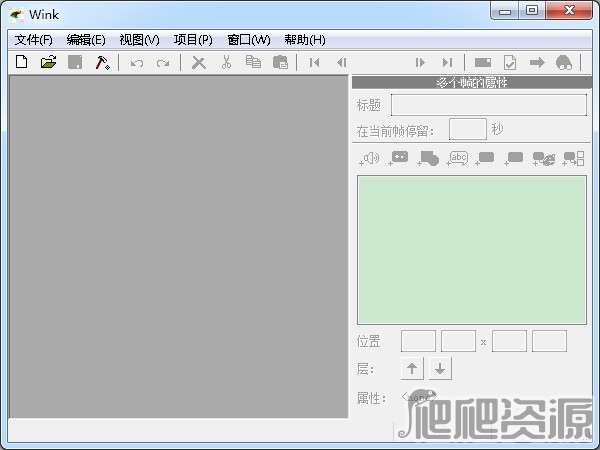Click the hammer tool icon
The width and height of the screenshot is (600, 450).
102,62
